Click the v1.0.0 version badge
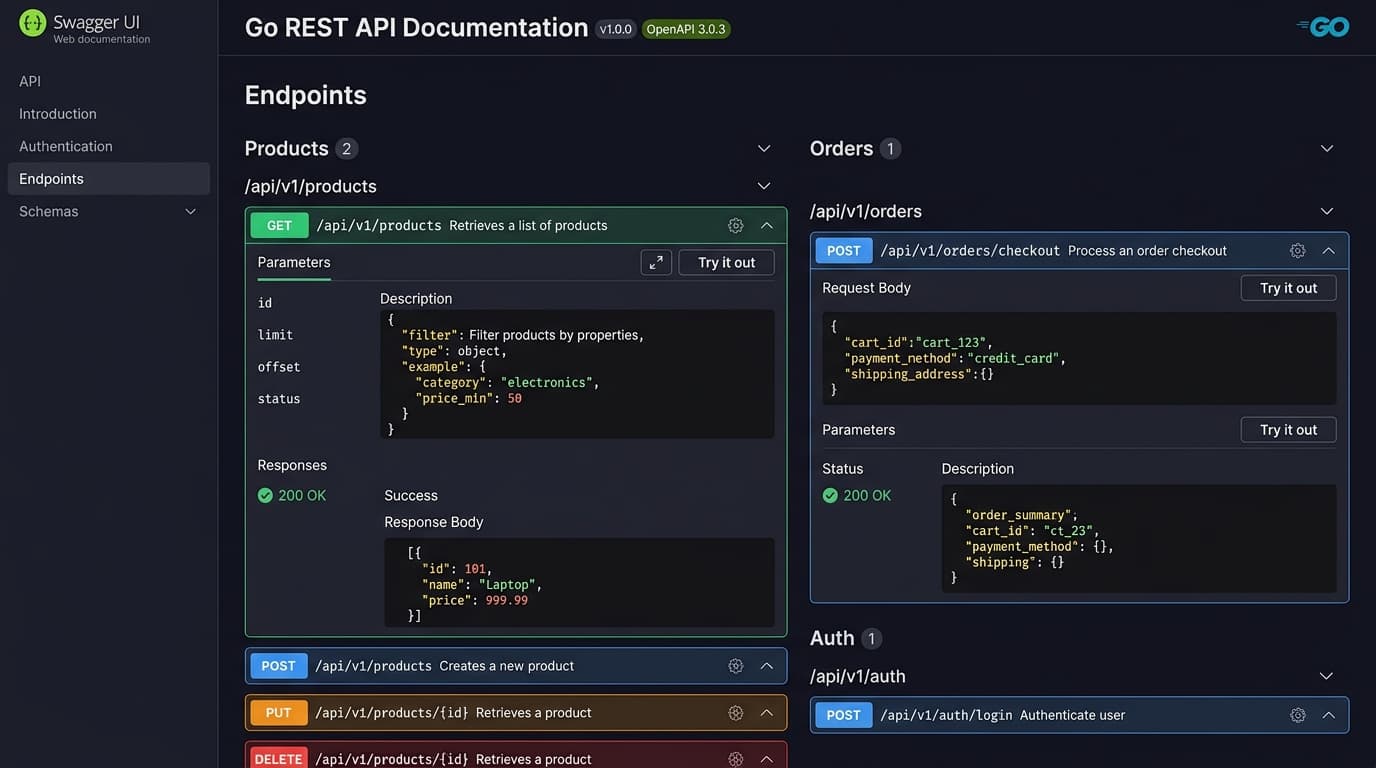This screenshot has width=1376, height=768. 616,29
